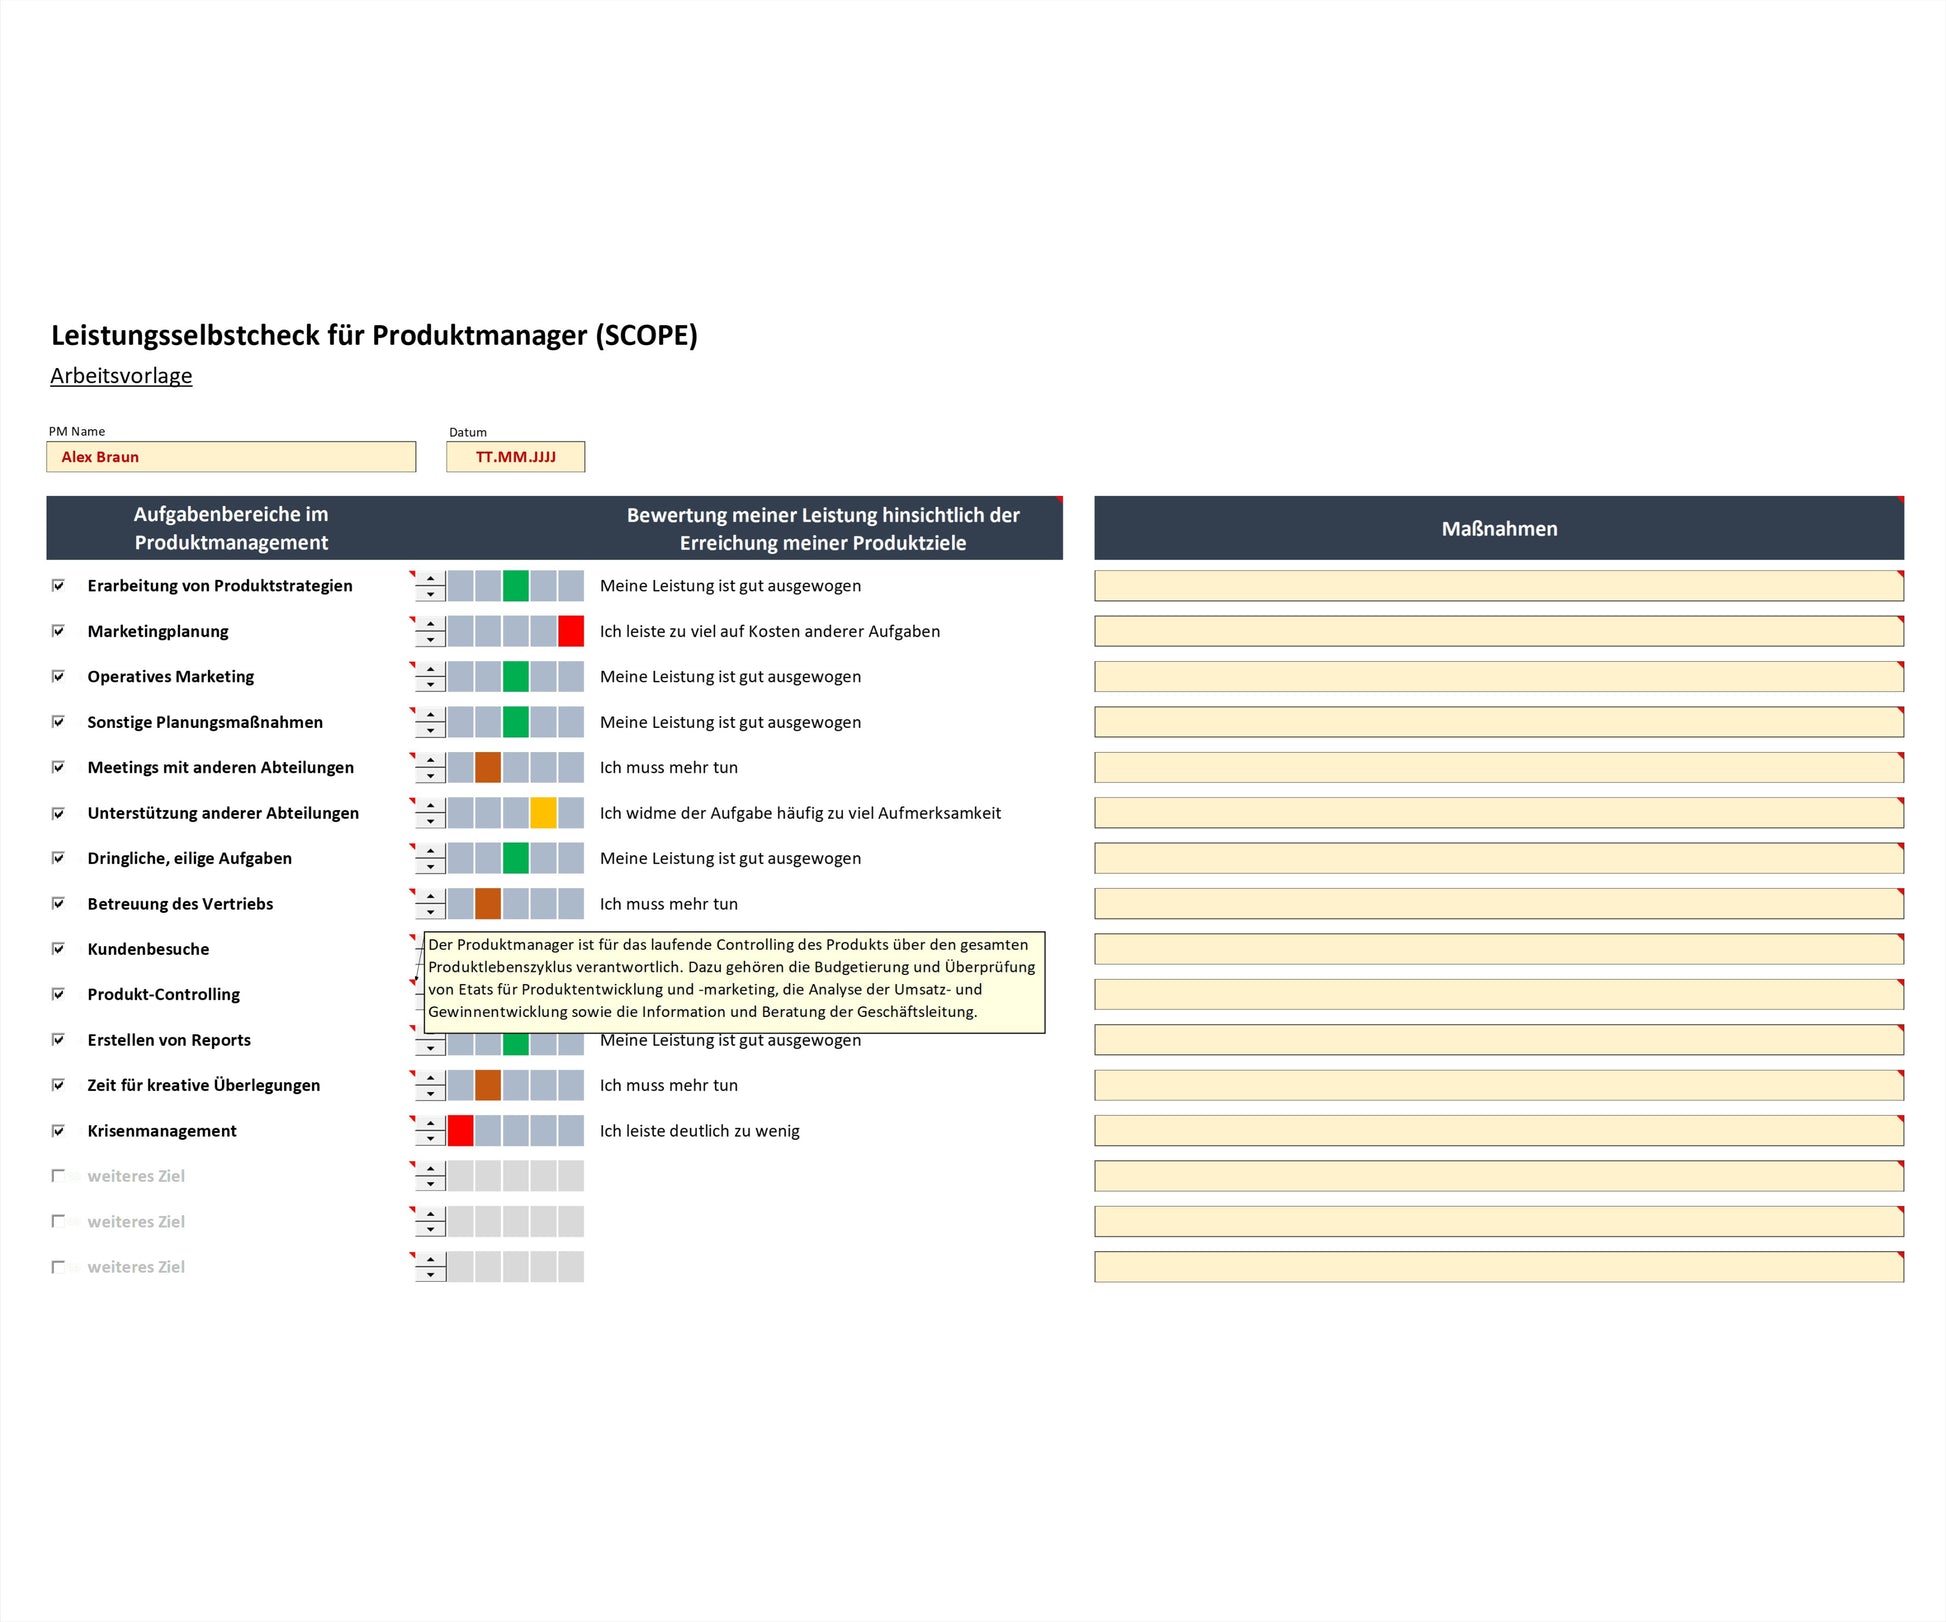Decrease the Erarbeitung von Produktstrategien rating spinner

tap(430, 593)
